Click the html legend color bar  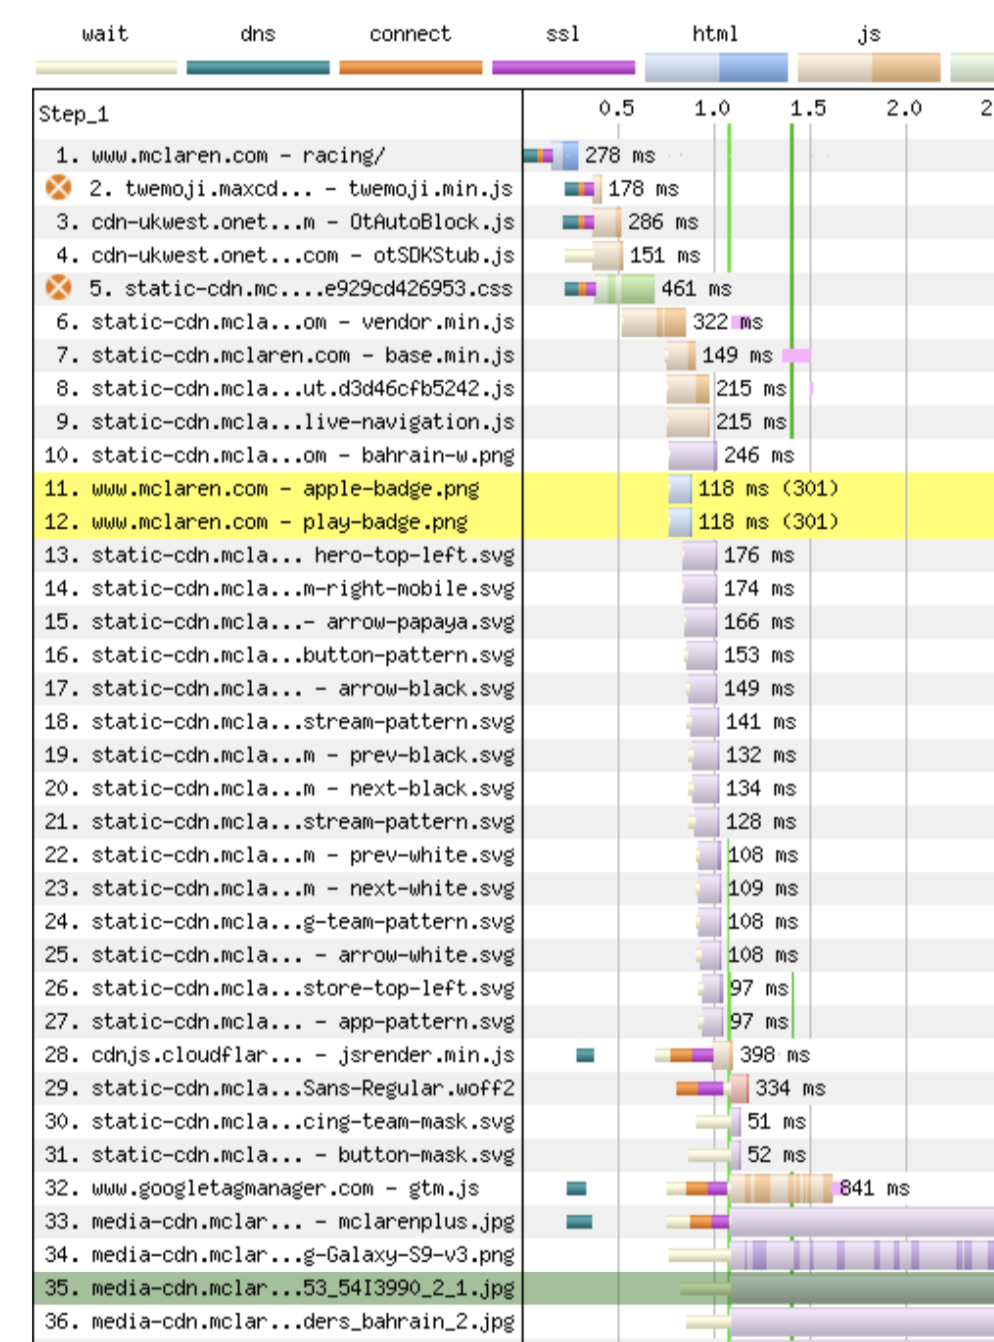click(x=716, y=68)
